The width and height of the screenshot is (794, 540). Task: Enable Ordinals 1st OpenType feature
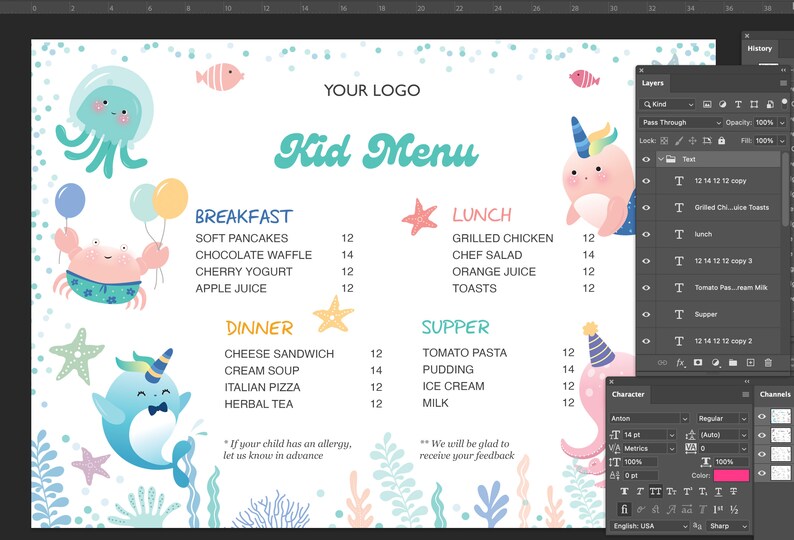click(718, 509)
